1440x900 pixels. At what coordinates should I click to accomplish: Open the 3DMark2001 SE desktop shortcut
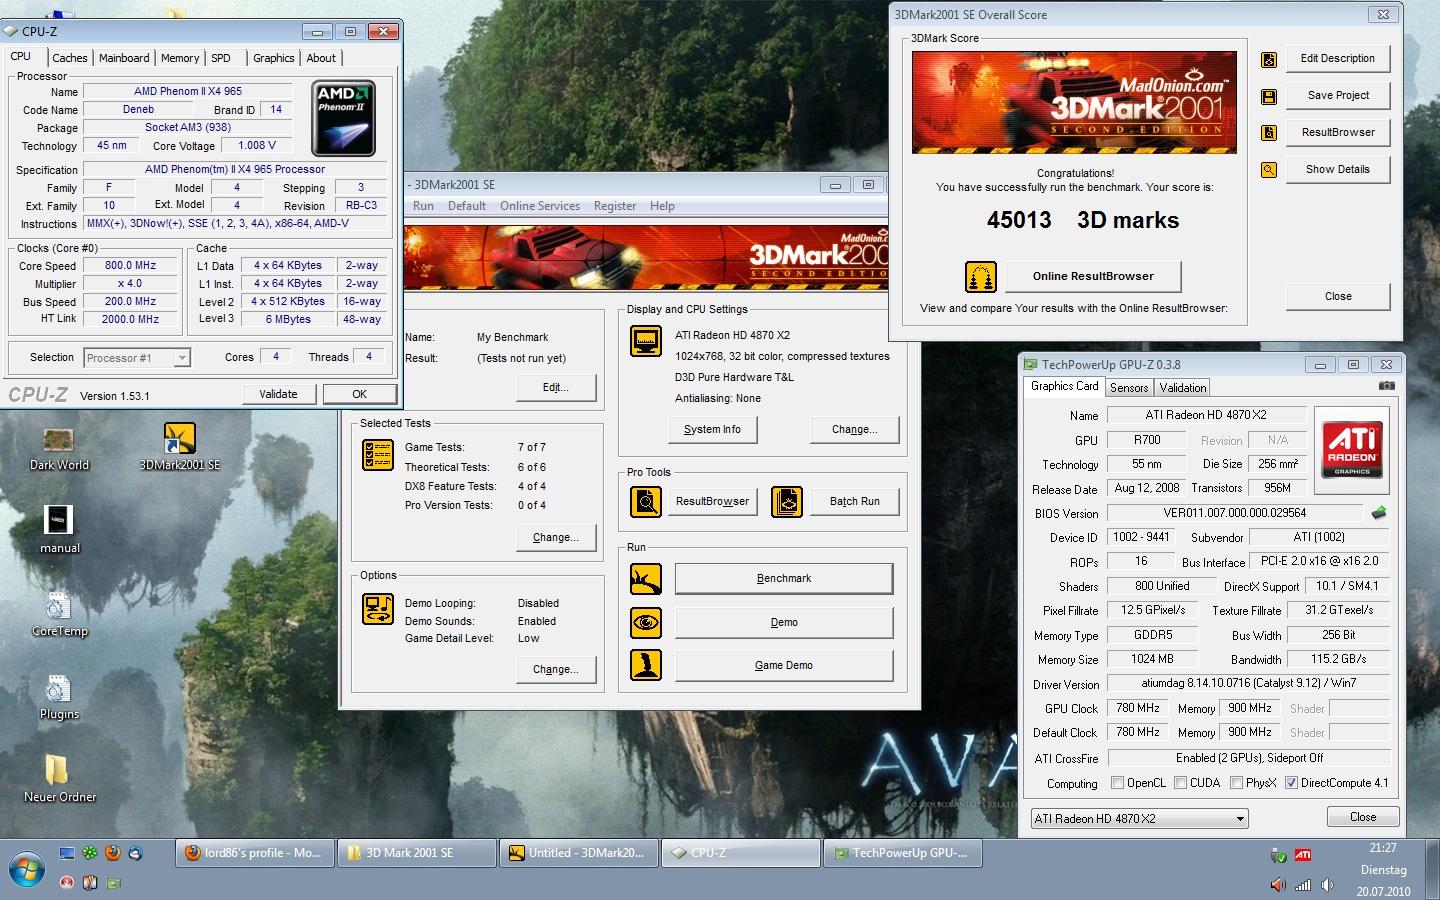tap(180, 448)
